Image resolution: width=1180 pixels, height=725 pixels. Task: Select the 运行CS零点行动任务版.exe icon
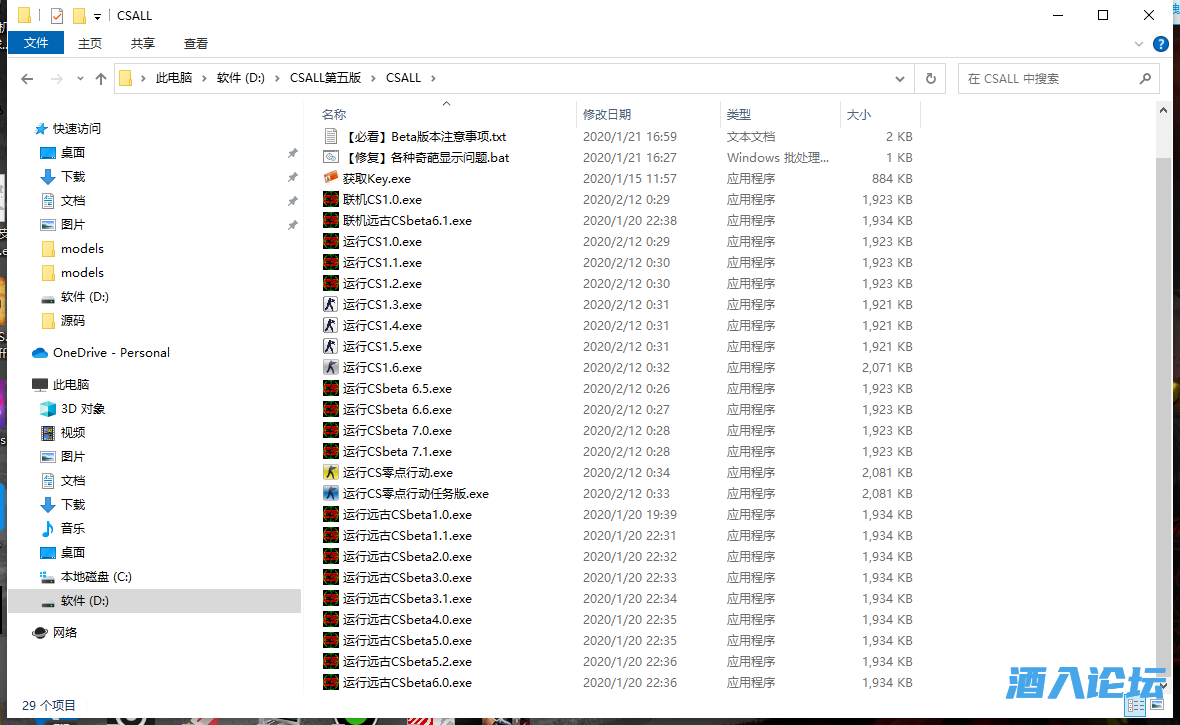(x=330, y=494)
